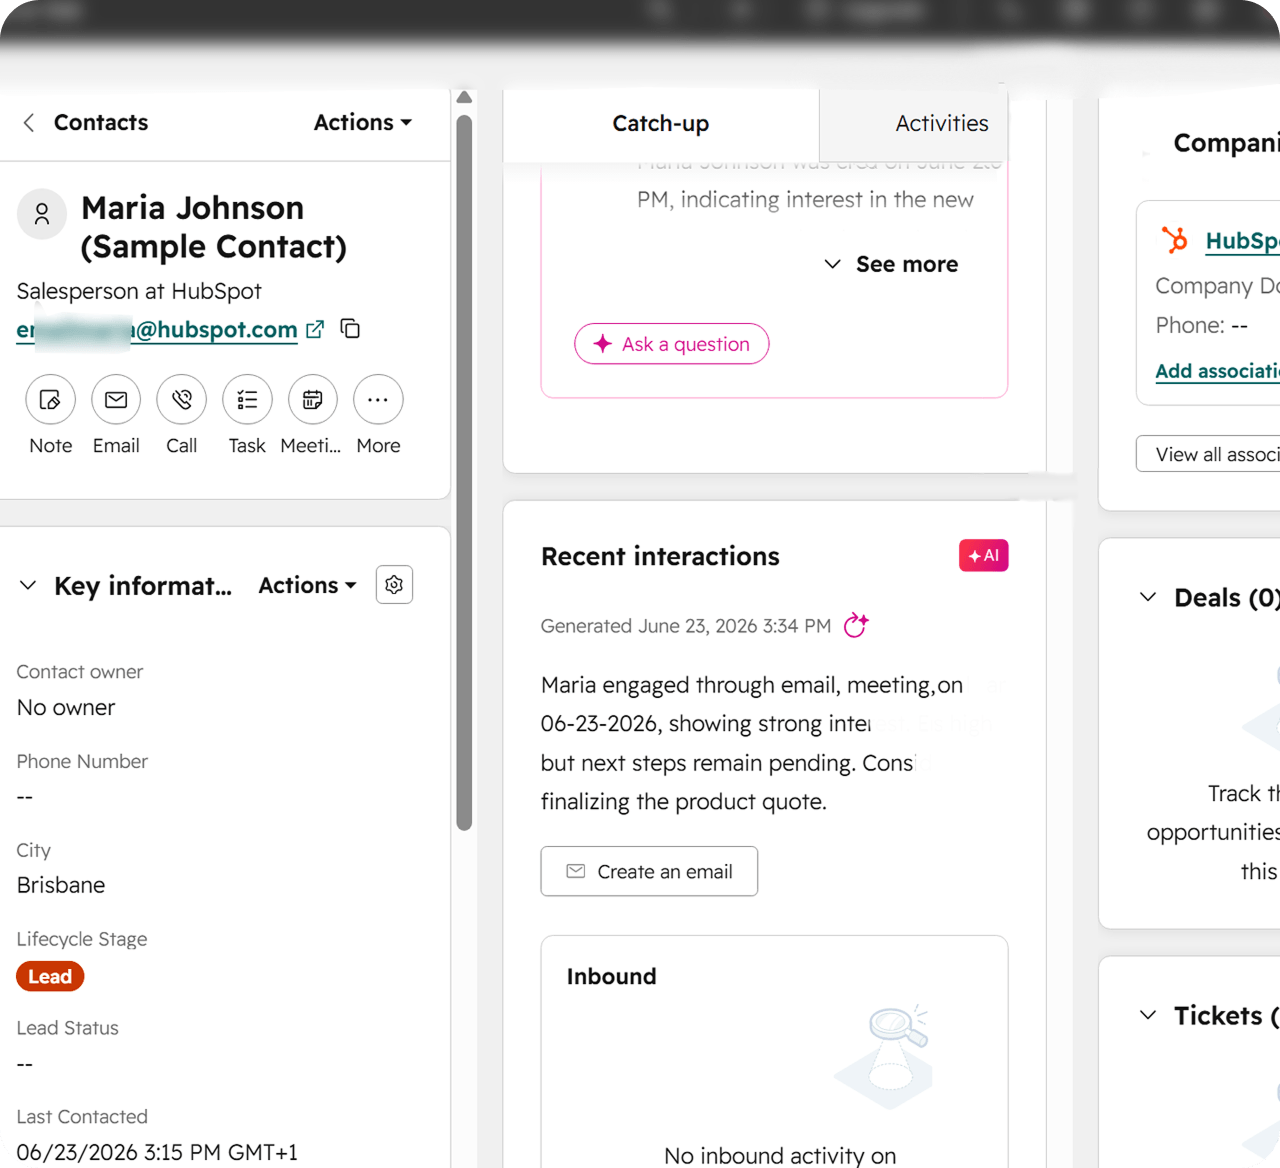
Task: Collapse the Key information section
Action: click(28, 585)
